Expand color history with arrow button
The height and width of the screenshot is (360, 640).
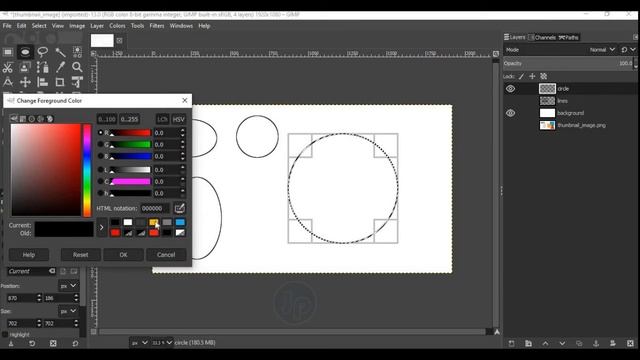[102, 227]
